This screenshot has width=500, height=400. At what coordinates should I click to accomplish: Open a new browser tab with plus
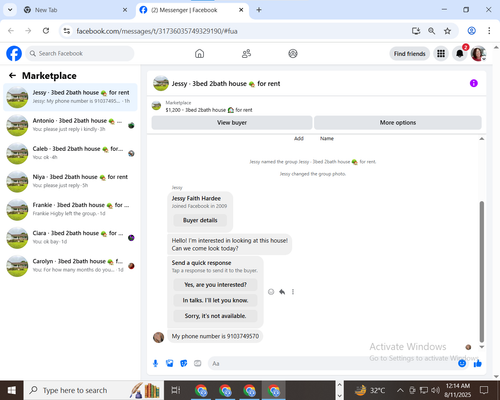point(259,10)
